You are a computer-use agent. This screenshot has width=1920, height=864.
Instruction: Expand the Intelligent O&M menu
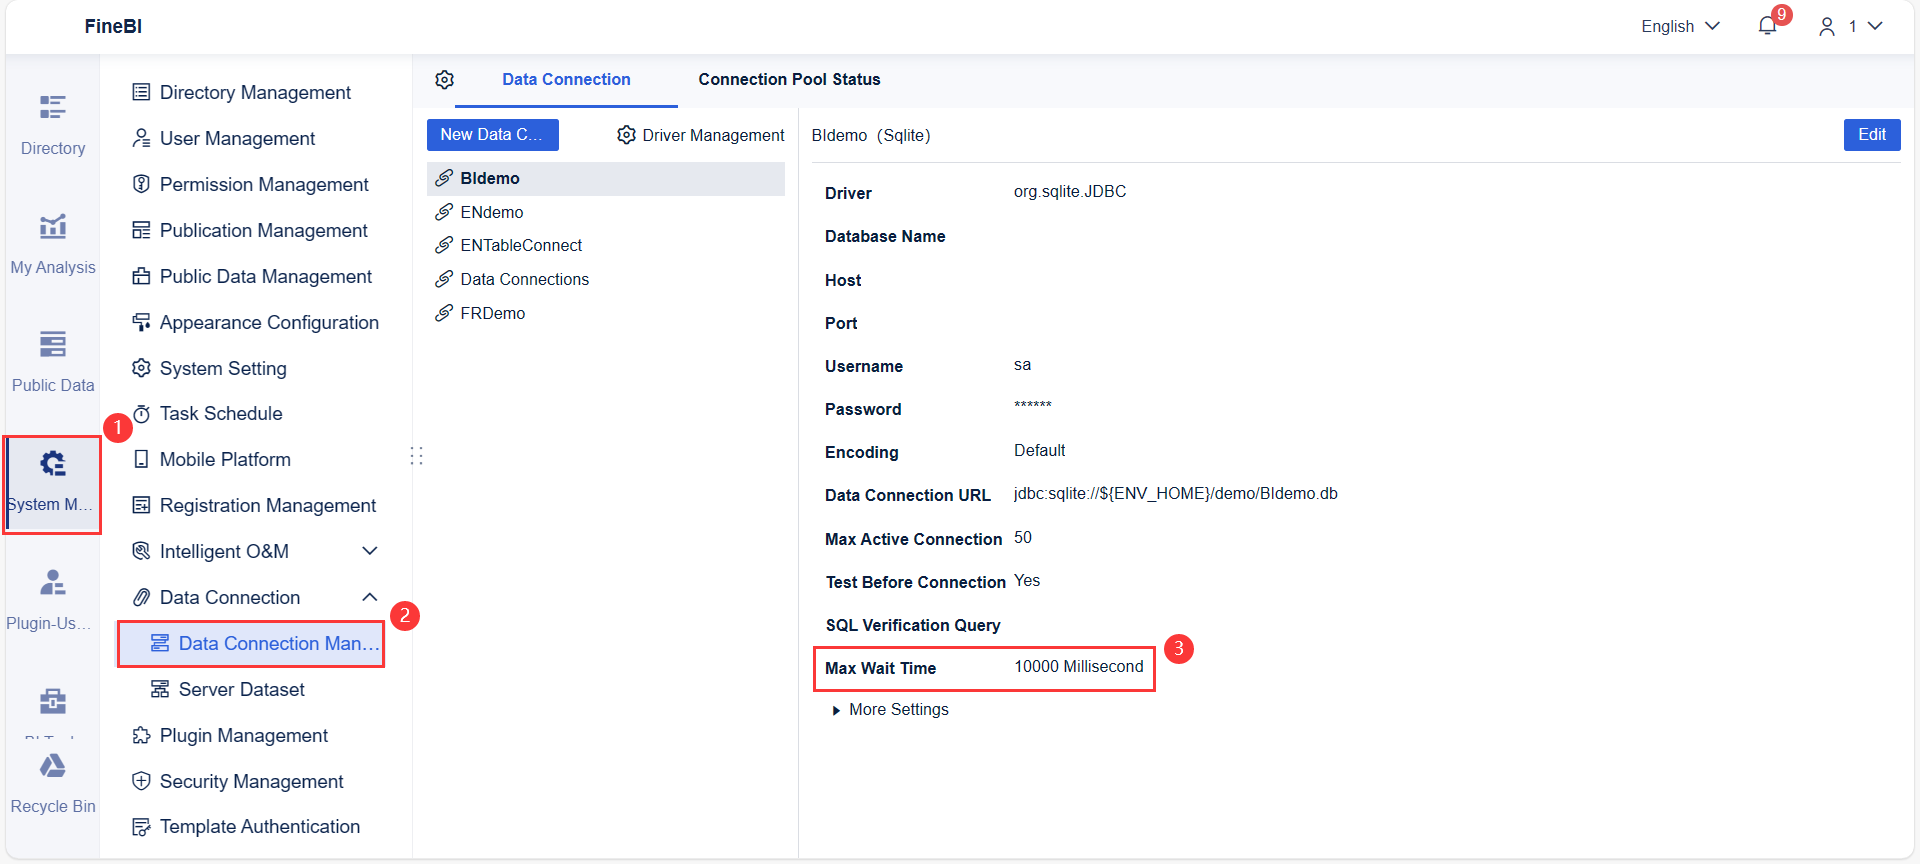(369, 551)
